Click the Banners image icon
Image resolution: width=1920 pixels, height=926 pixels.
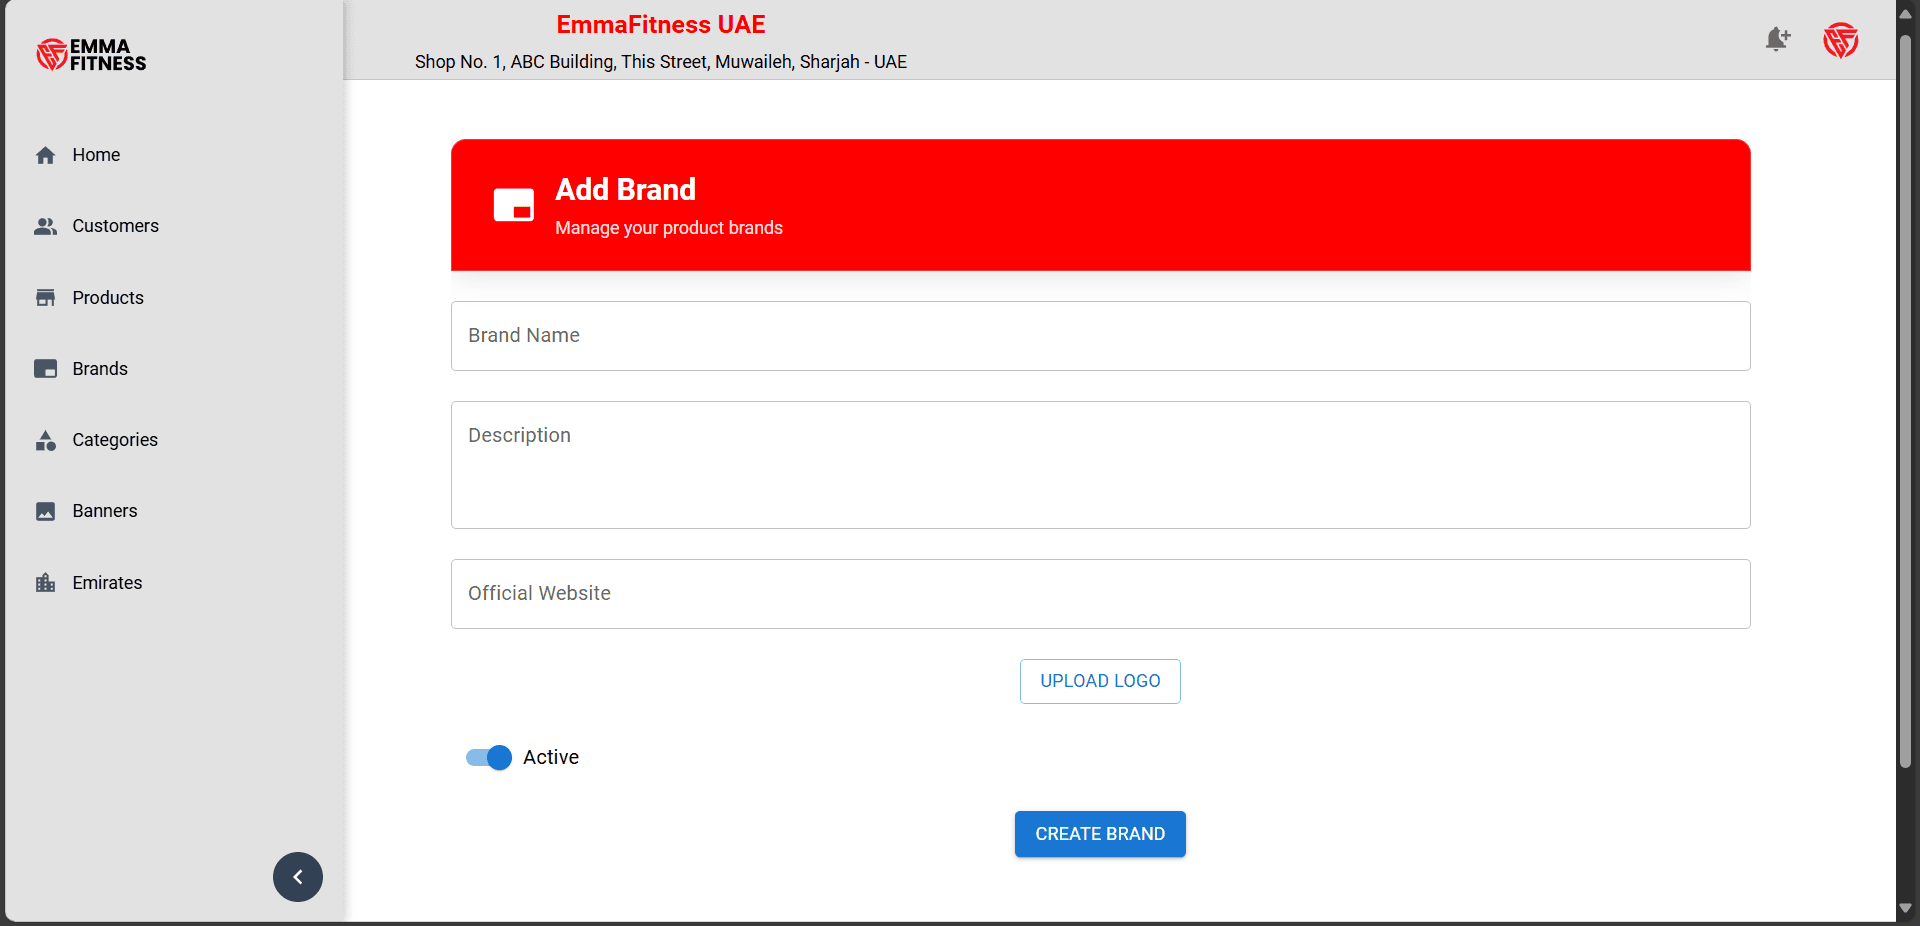point(45,511)
